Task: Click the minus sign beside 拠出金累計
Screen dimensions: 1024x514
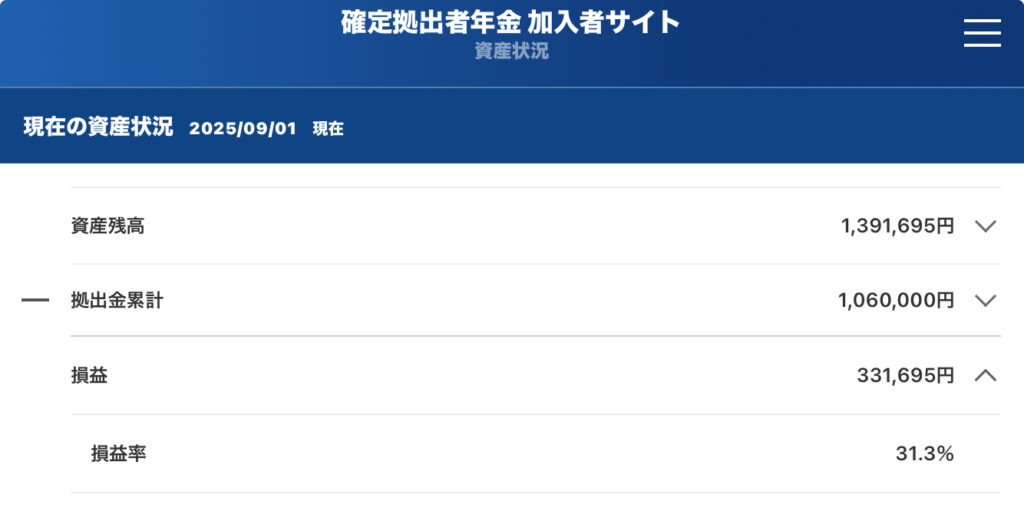Action: (35, 300)
